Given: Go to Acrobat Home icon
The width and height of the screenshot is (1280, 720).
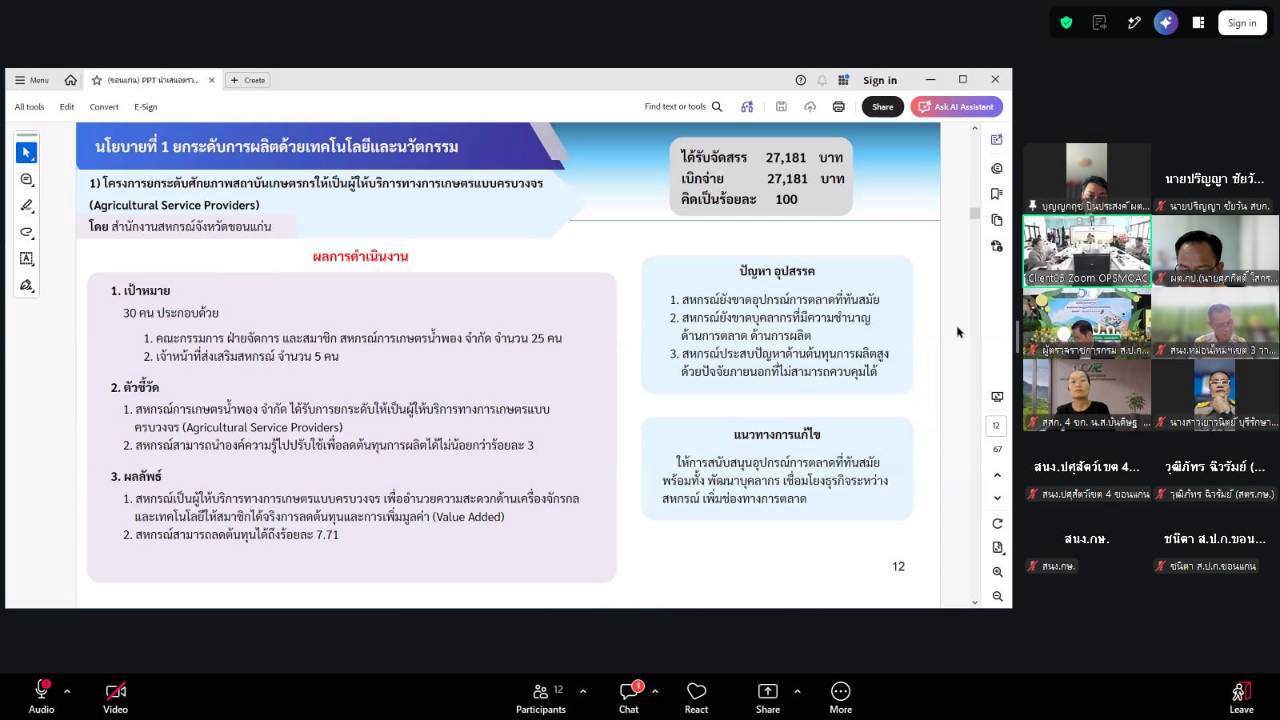Looking at the screenshot, I should pyautogui.click(x=70, y=80).
